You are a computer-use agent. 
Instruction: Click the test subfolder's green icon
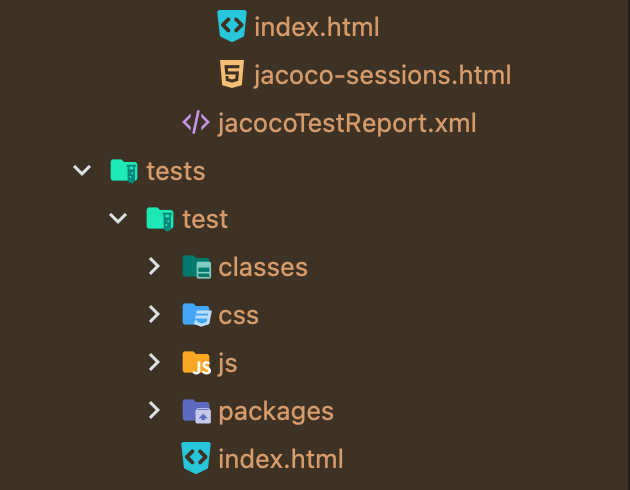[160, 218]
